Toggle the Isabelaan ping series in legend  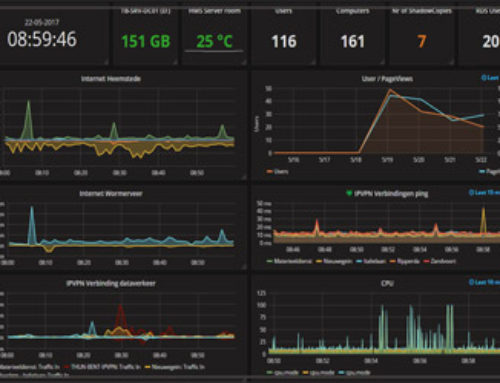click(375, 261)
